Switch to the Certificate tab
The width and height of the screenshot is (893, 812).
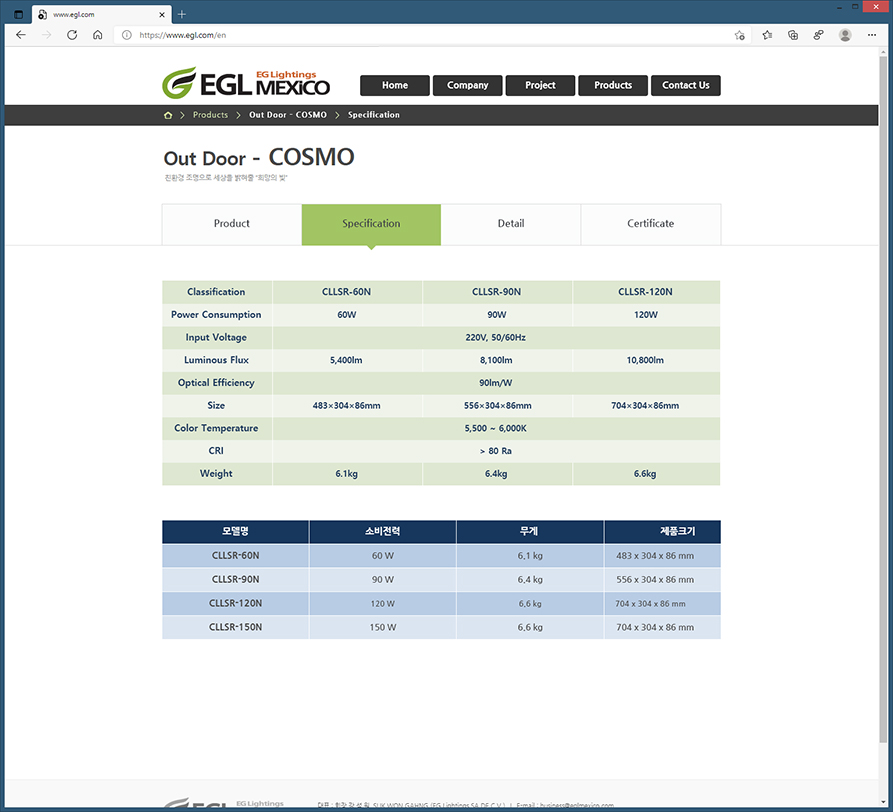(x=650, y=224)
